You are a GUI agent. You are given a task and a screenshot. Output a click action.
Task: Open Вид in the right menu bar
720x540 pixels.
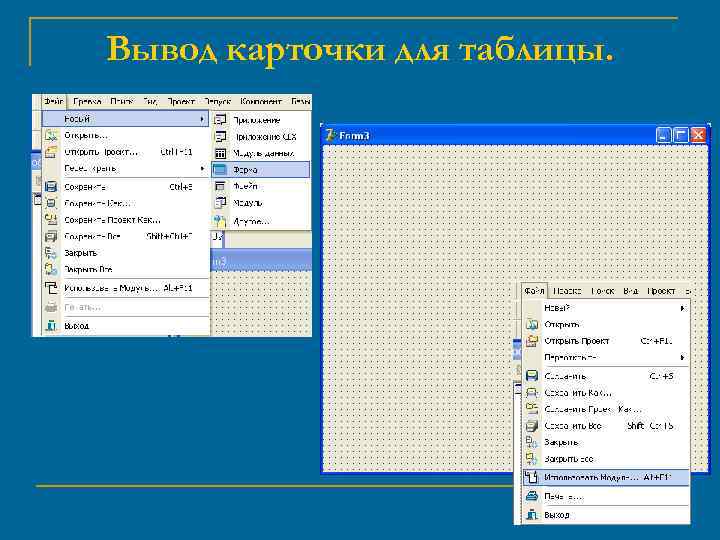(x=630, y=291)
